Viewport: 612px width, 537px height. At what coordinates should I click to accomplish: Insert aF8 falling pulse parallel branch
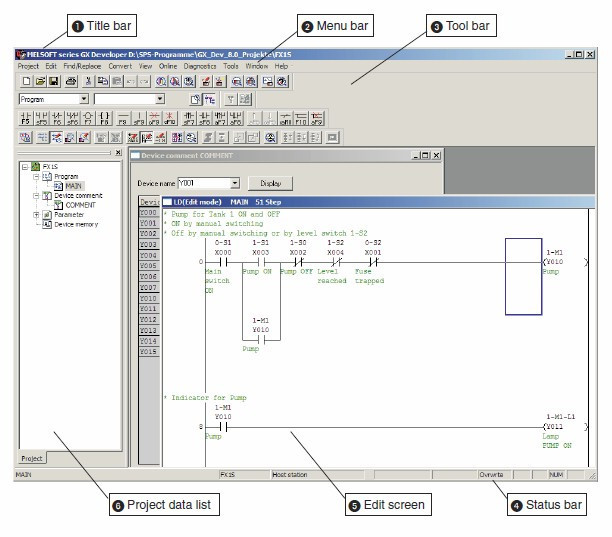point(235,118)
